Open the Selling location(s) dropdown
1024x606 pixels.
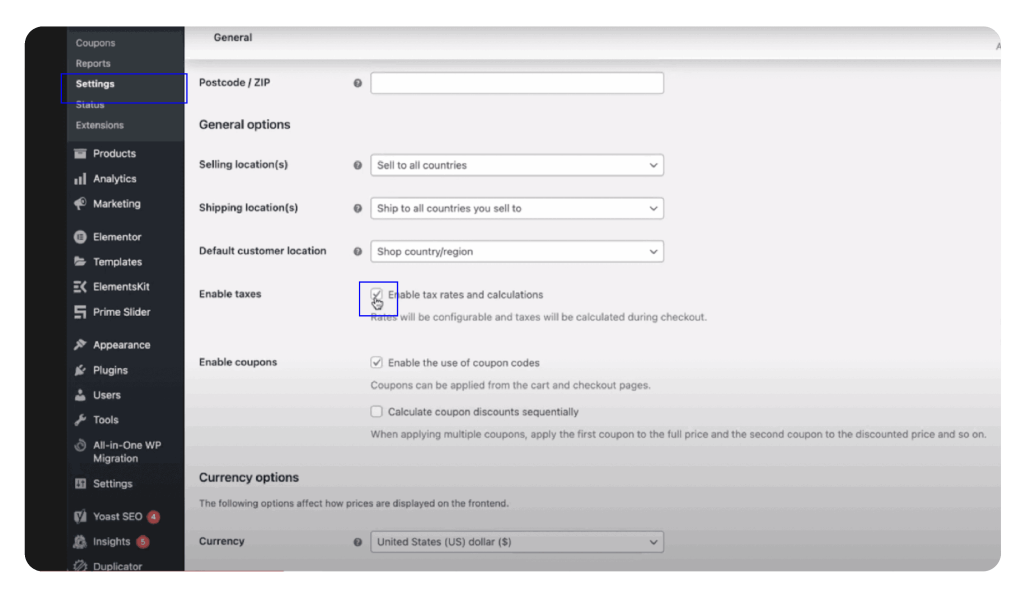tap(517, 165)
